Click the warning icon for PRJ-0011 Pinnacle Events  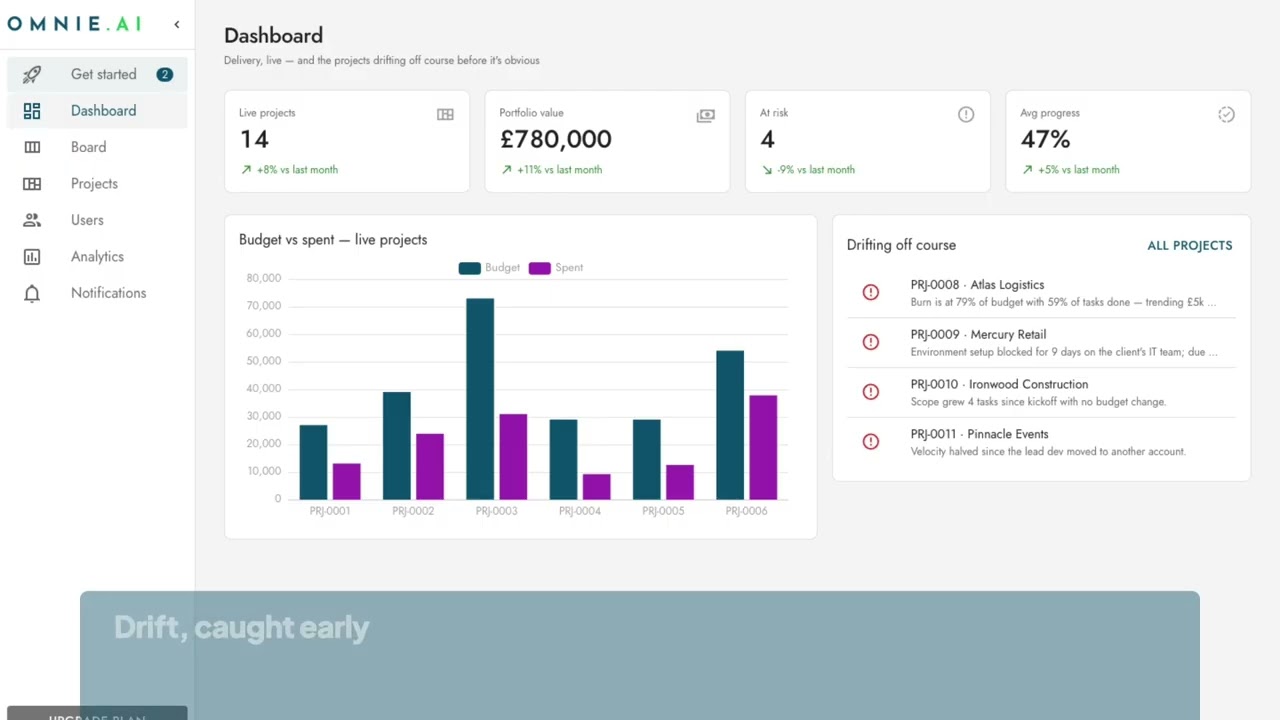tap(871, 442)
